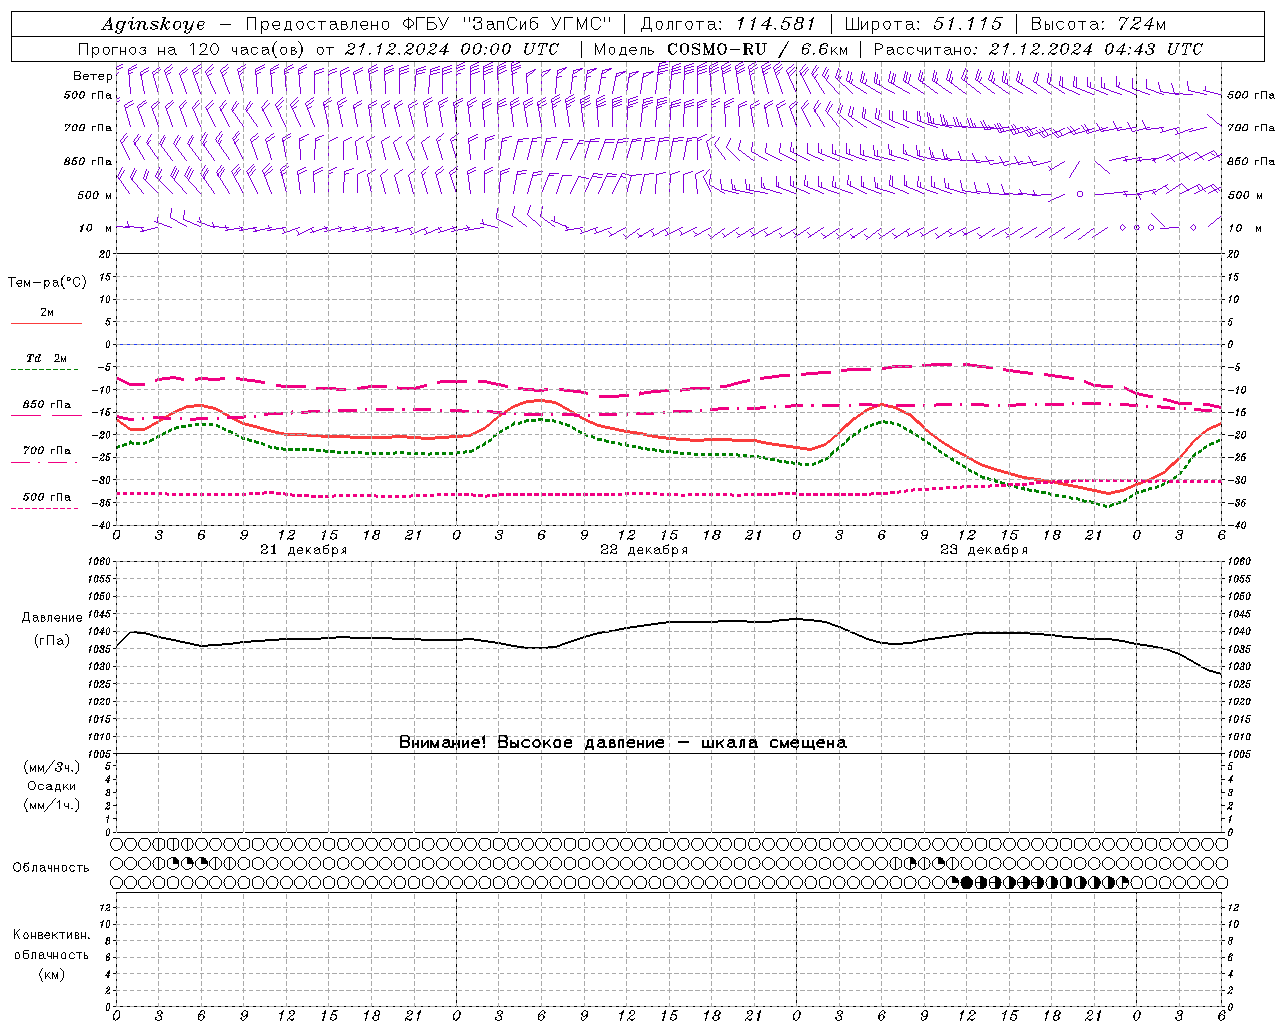This screenshot has width=1280, height=1024.
Task: Click the 21 декабря date label
Action: pyautogui.click(x=304, y=550)
